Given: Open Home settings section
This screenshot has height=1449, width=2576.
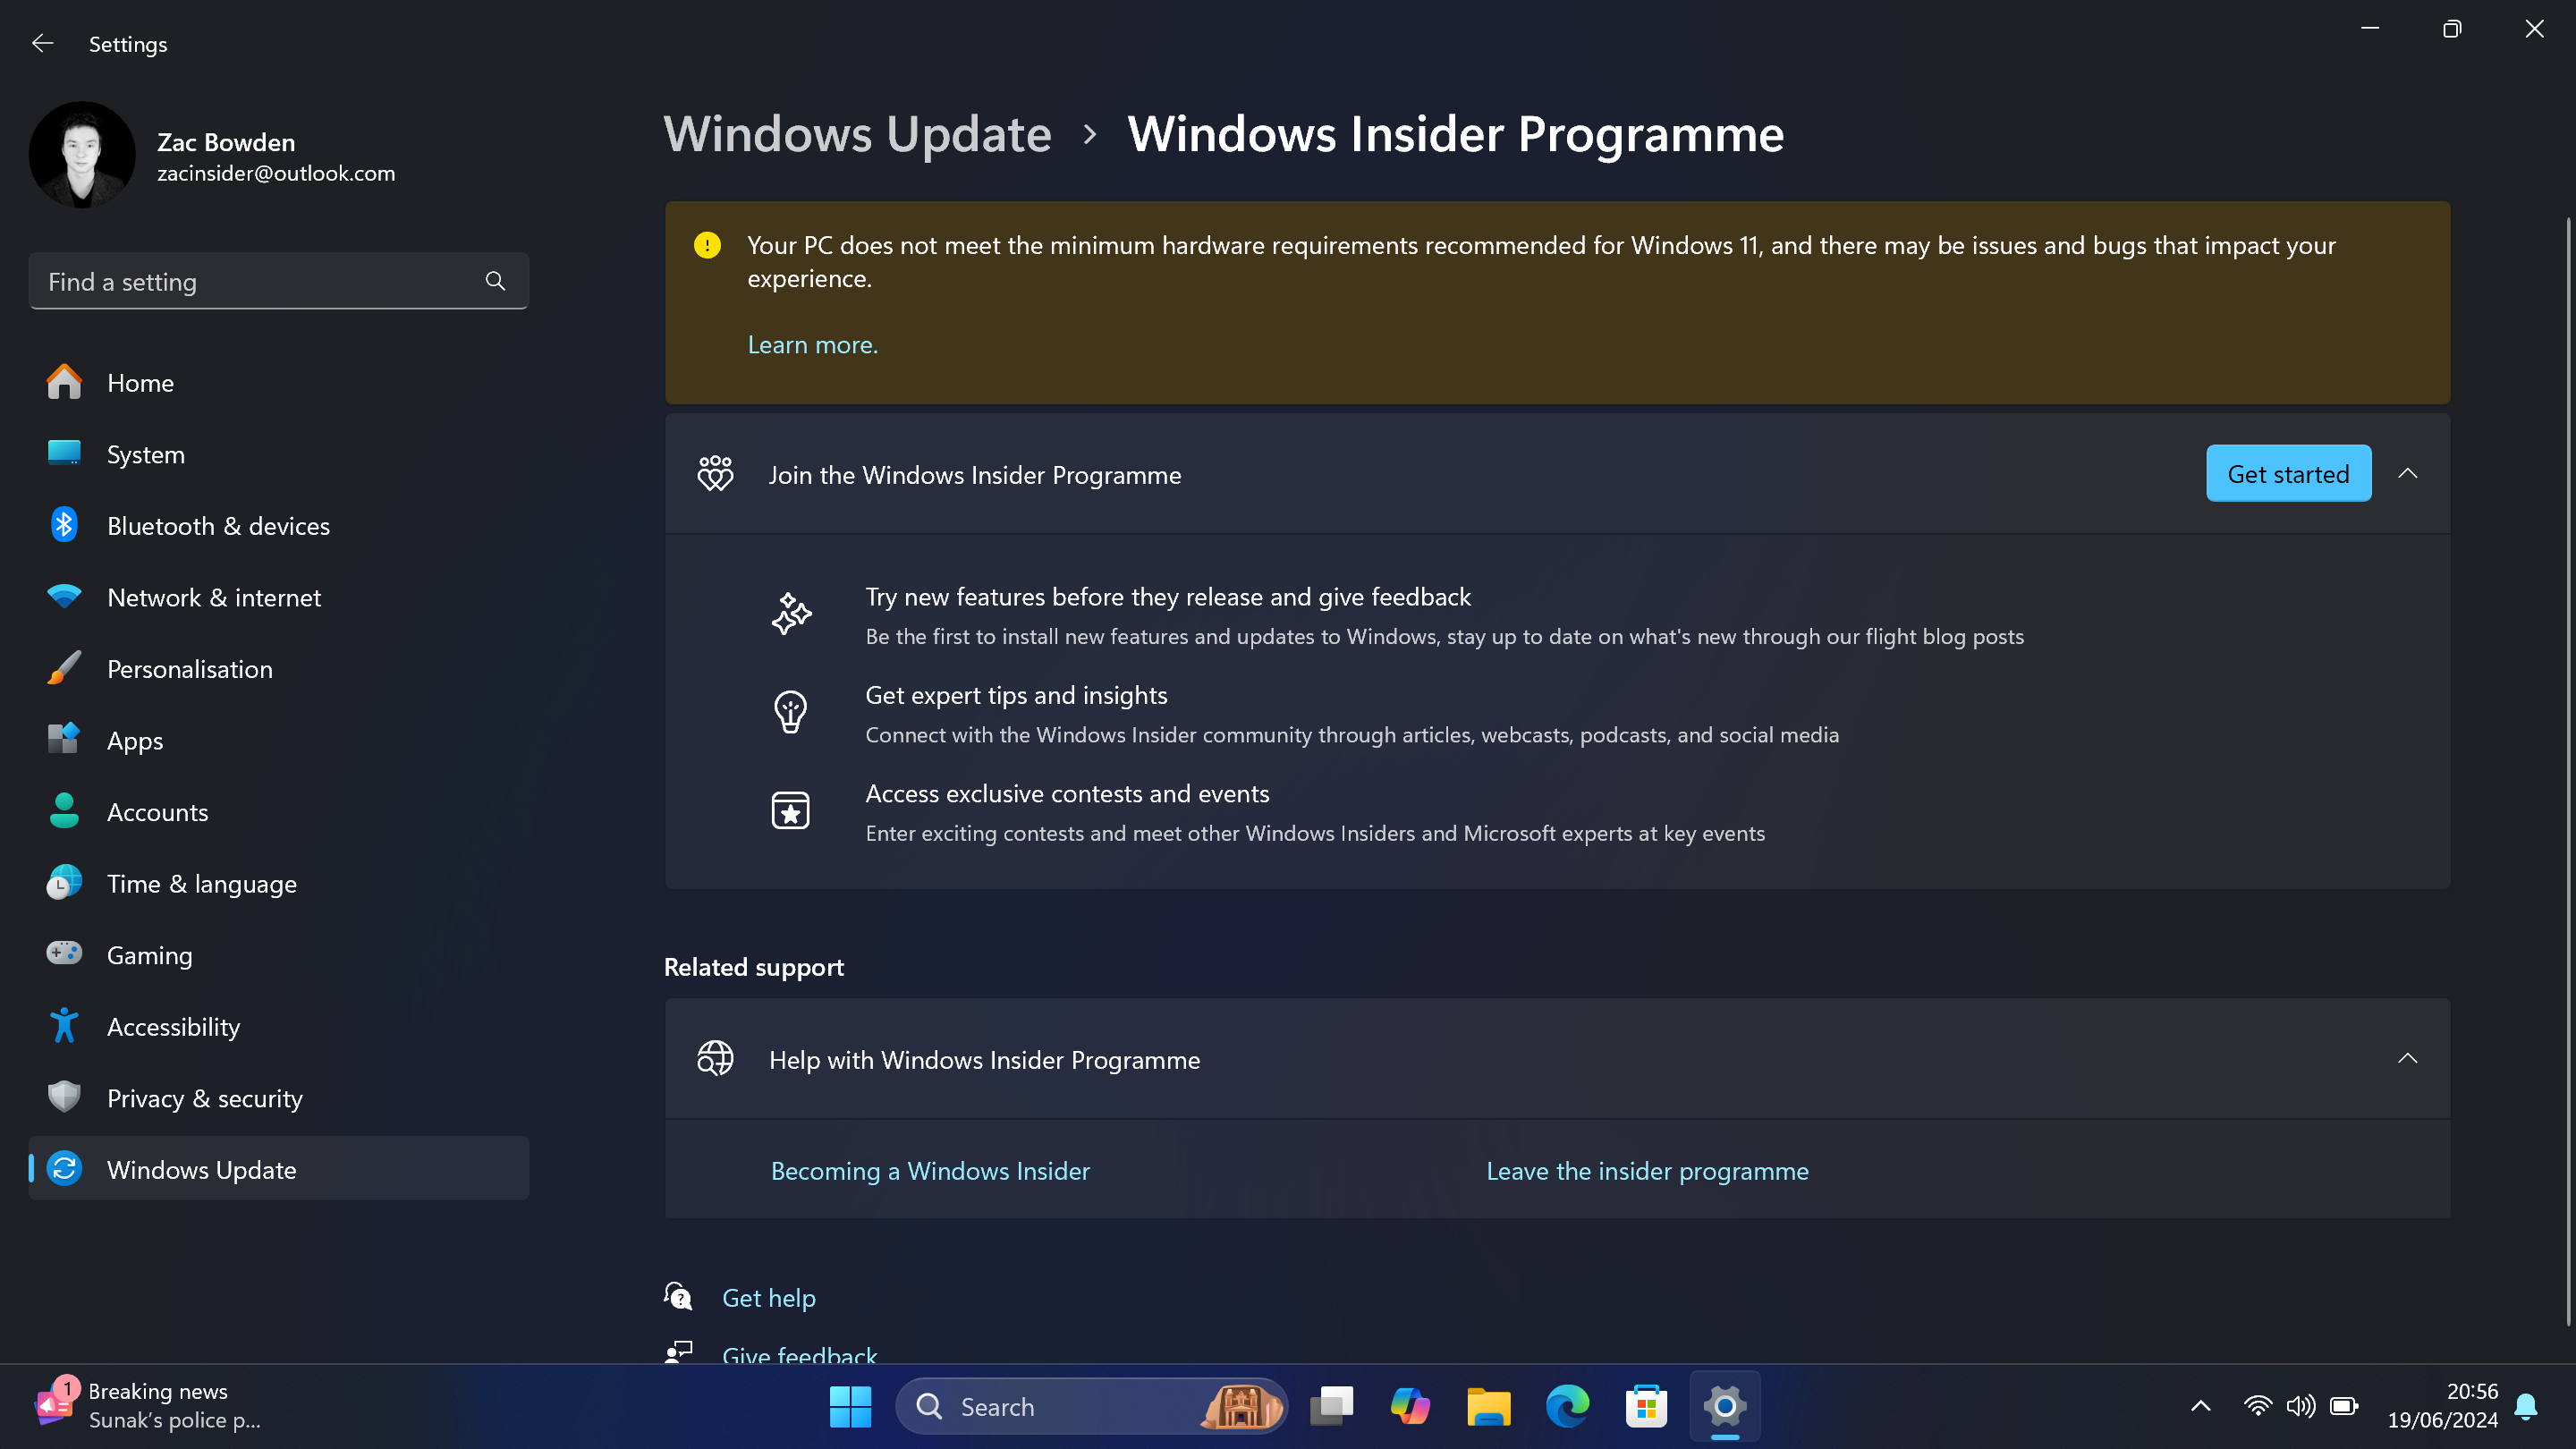Looking at the screenshot, I should 140,382.
